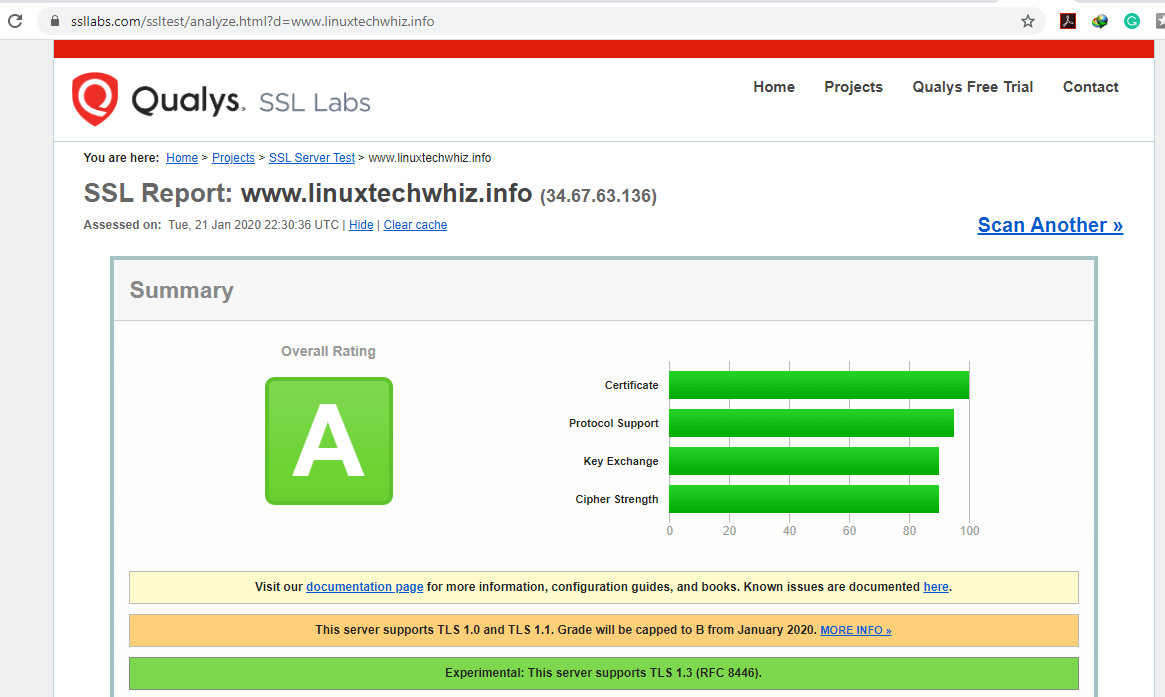Screen dimensions: 1165x697
Task: Click the padlock site security icon
Action: pos(54,21)
